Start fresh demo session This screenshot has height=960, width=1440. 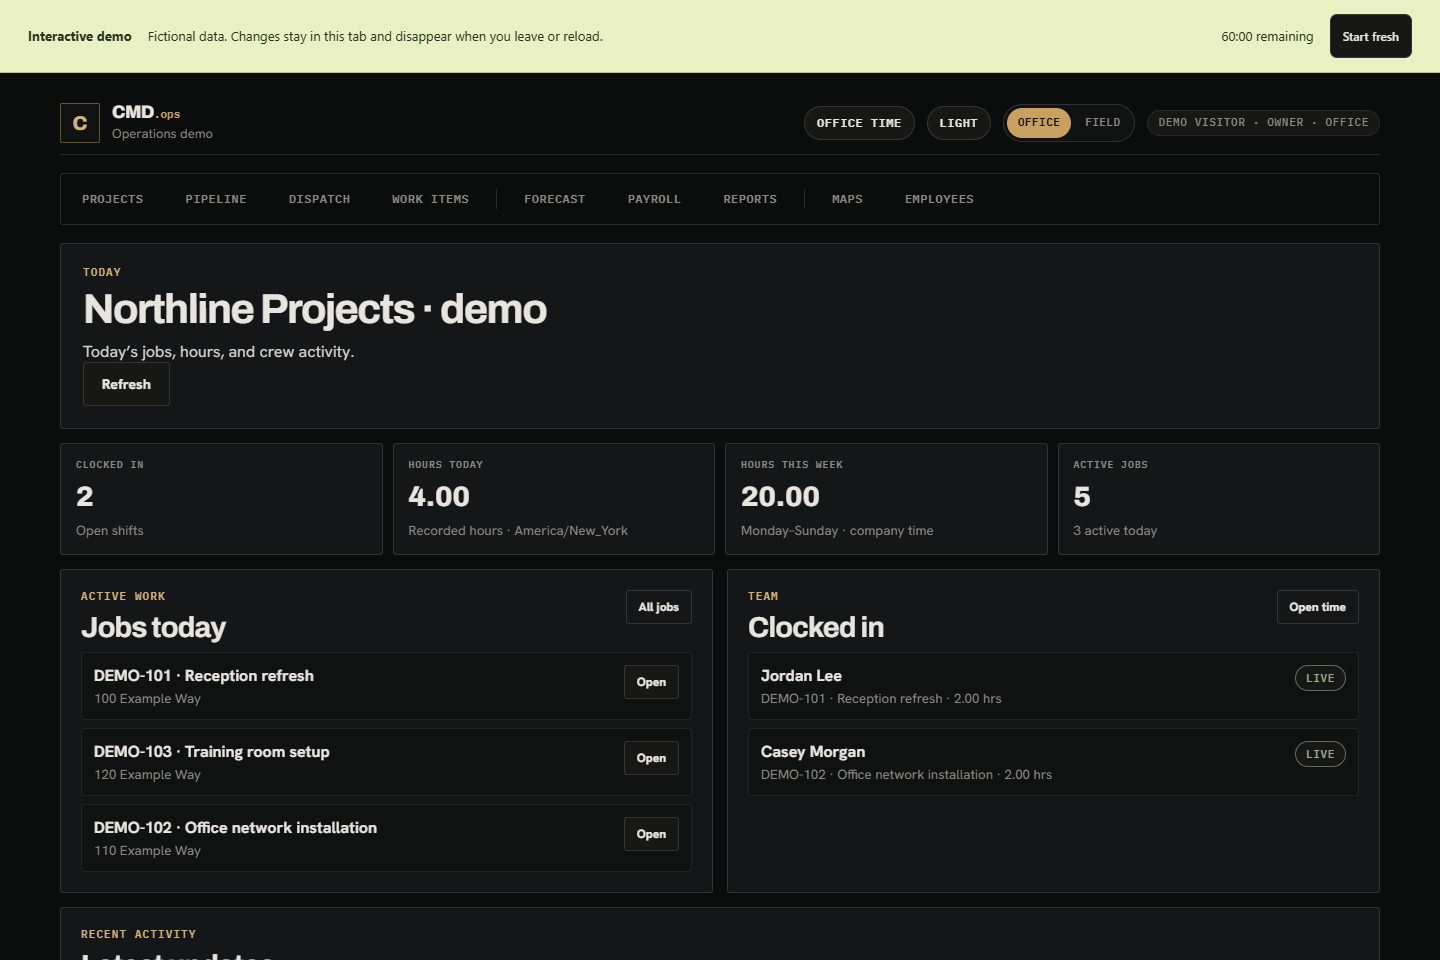pos(1370,36)
